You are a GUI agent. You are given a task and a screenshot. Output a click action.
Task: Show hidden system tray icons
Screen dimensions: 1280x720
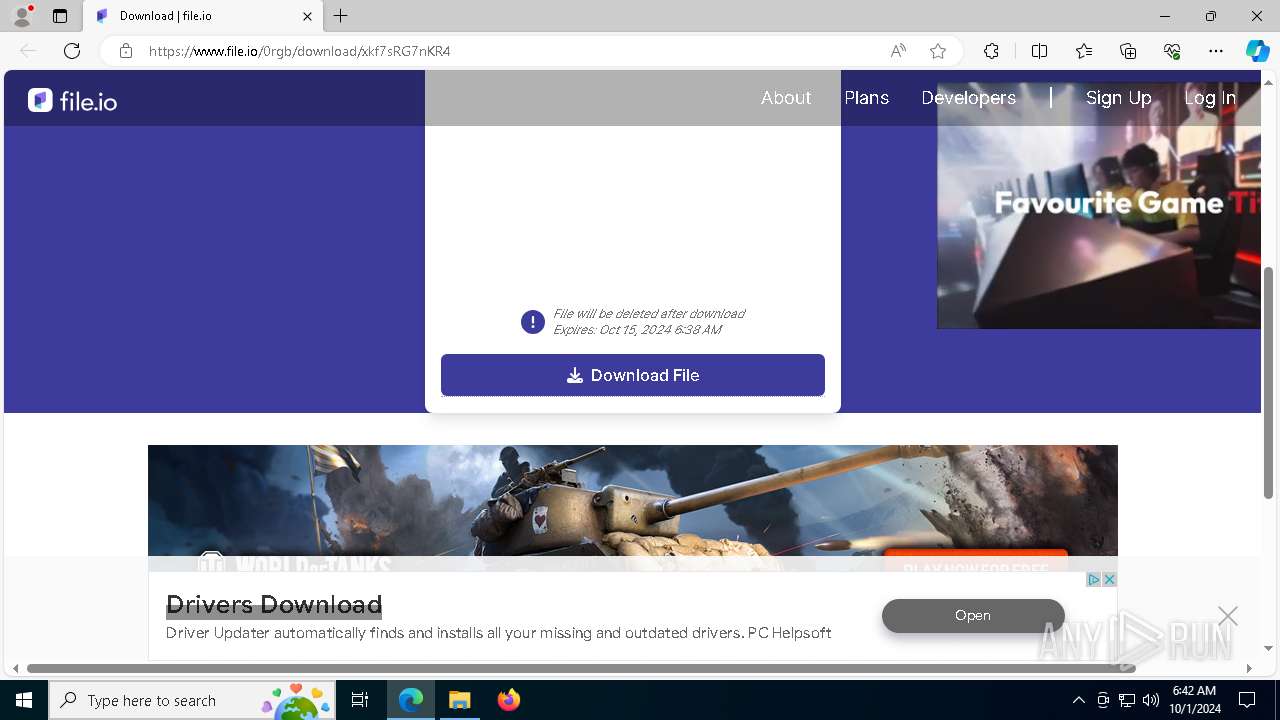[1078, 700]
